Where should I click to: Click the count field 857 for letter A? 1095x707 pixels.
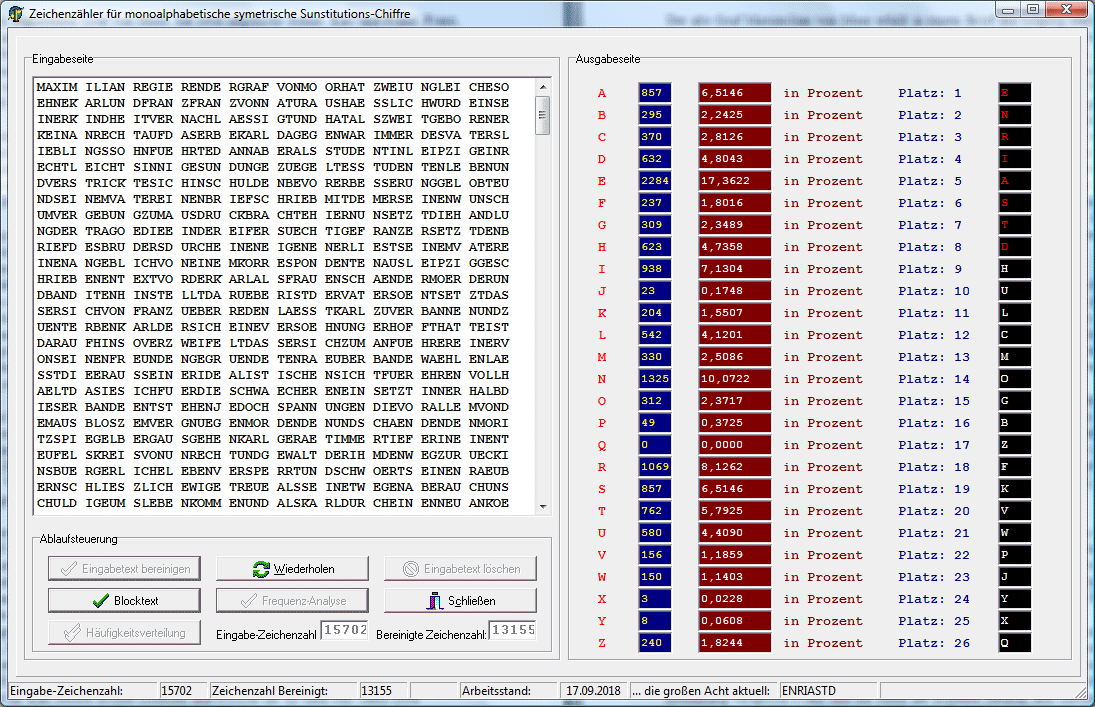[x=654, y=93]
